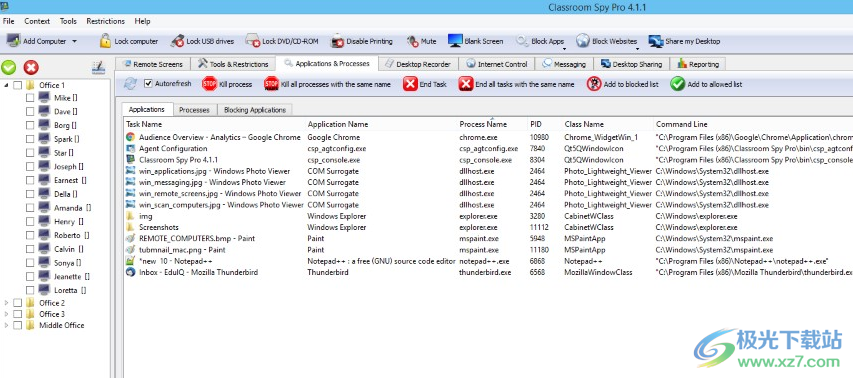Select the REMOTE_COMPUTERS.bmp - Paint row

pyautogui.click(x=489, y=238)
